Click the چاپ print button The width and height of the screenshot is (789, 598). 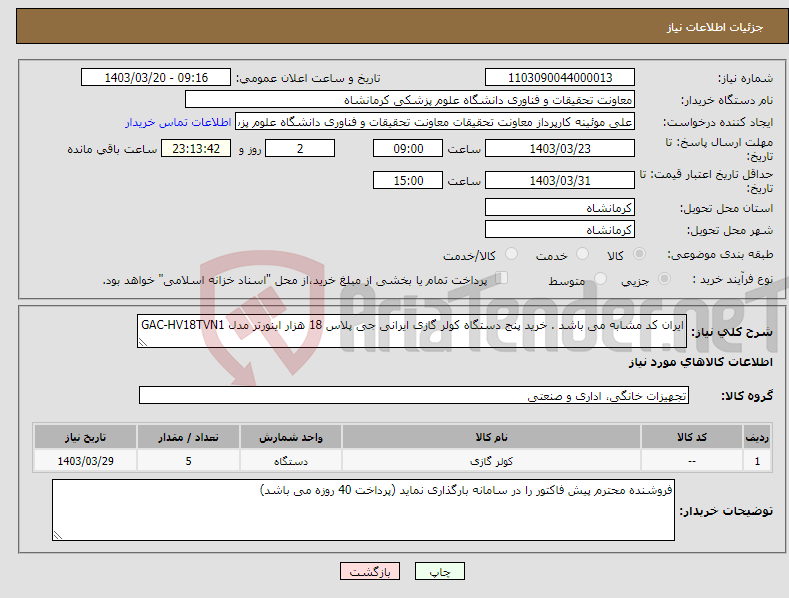coord(440,571)
